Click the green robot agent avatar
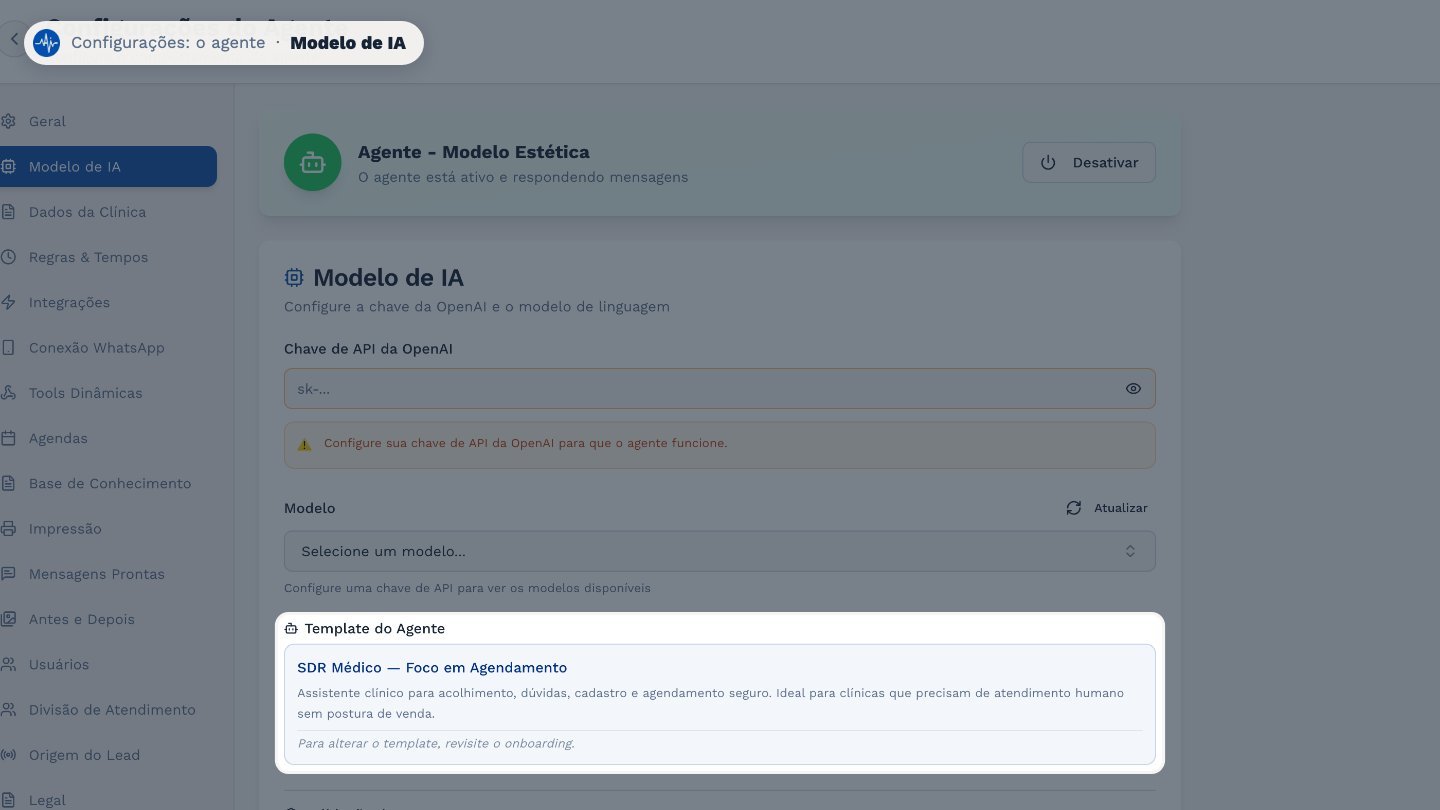 (x=313, y=162)
